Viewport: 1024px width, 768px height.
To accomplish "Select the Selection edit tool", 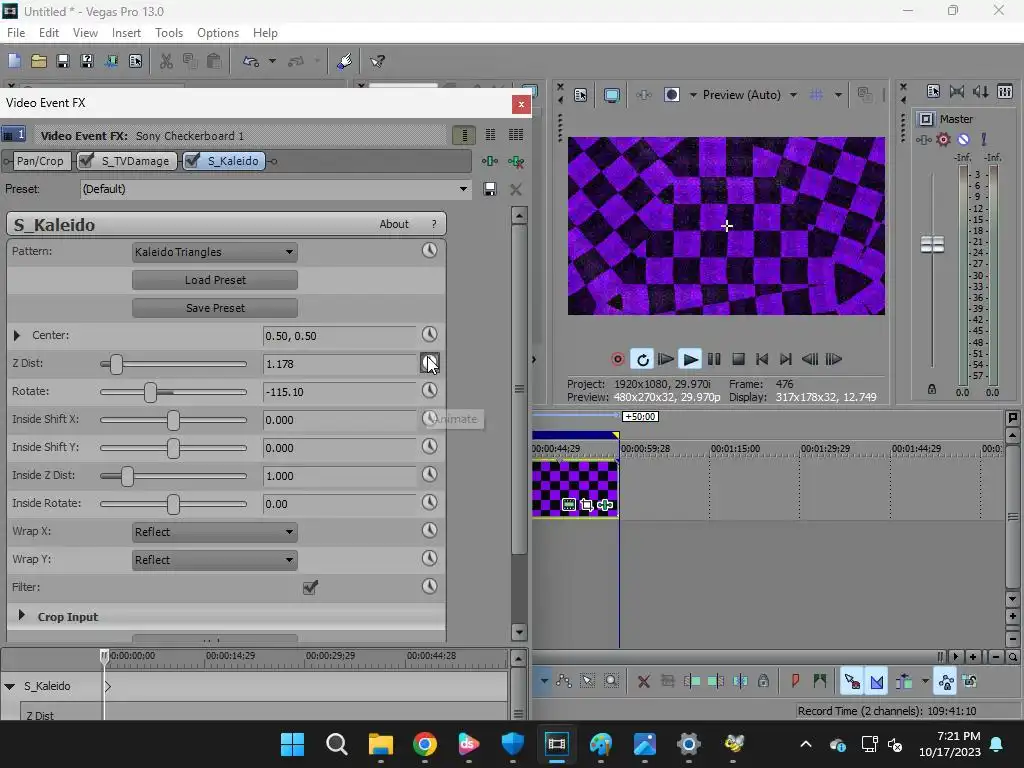I will (x=588, y=681).
